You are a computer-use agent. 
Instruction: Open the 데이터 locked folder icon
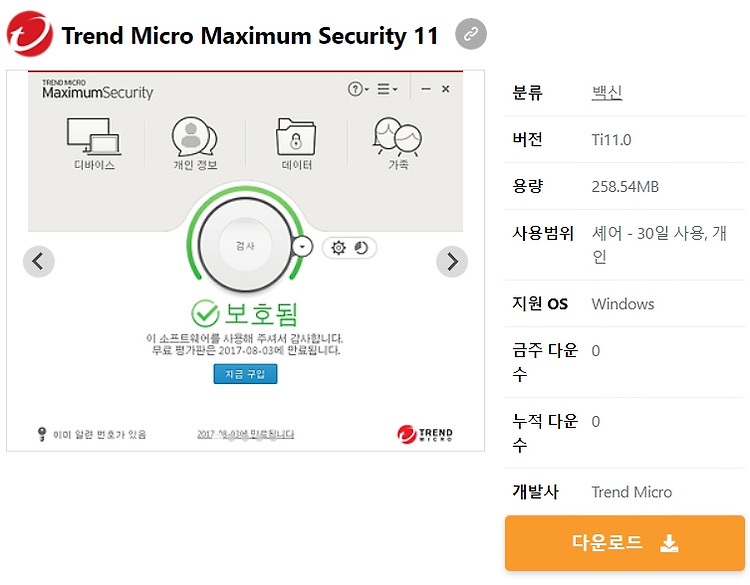[x=297, y=143]
